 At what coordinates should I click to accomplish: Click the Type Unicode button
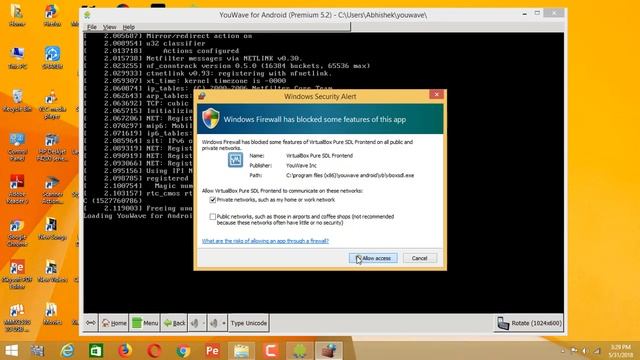(x=249, y=323)
